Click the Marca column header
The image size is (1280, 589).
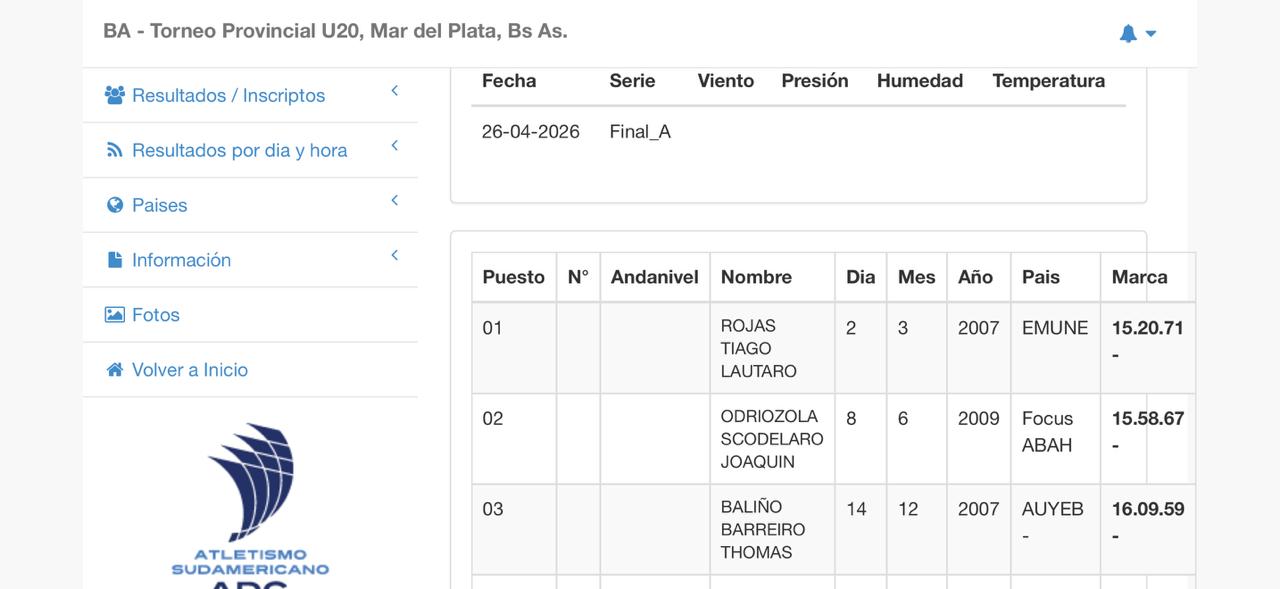(x=1139, y=277)
